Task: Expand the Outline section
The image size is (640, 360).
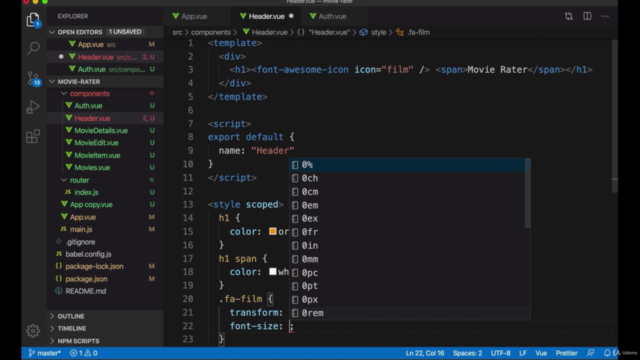Action: [105, 316]
